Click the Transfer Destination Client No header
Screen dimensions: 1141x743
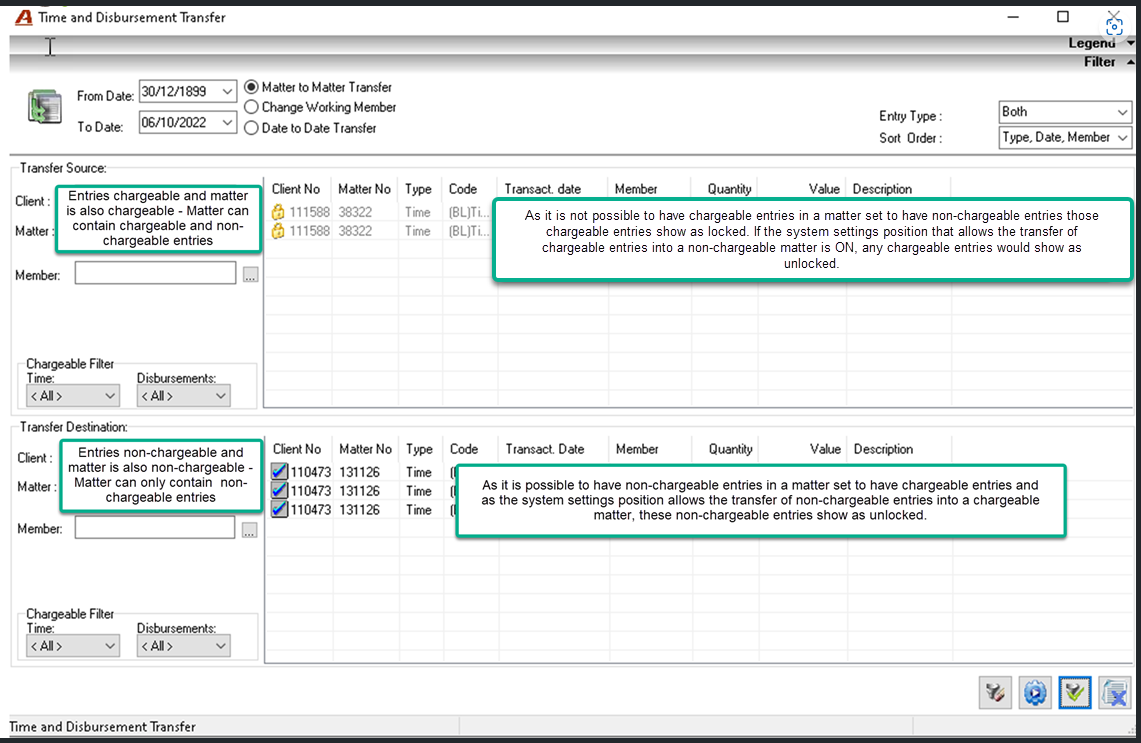[297, 449]
